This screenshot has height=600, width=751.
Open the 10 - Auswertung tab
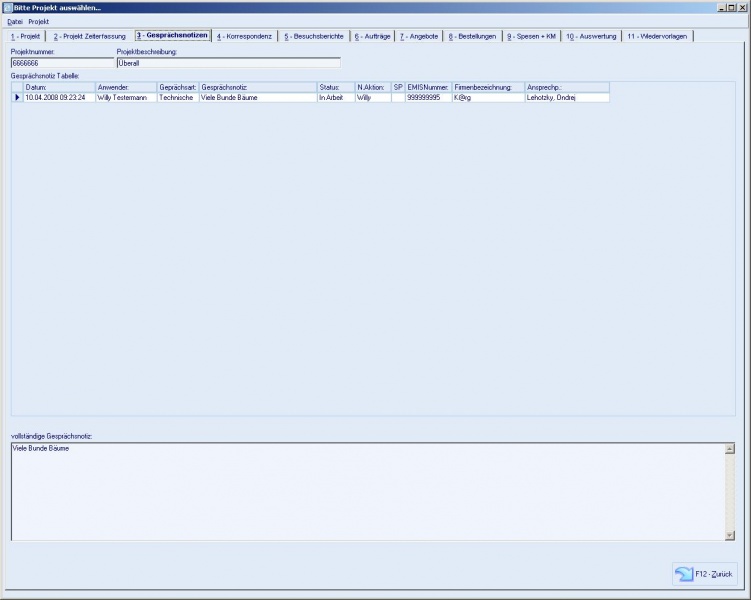[591, 36]
